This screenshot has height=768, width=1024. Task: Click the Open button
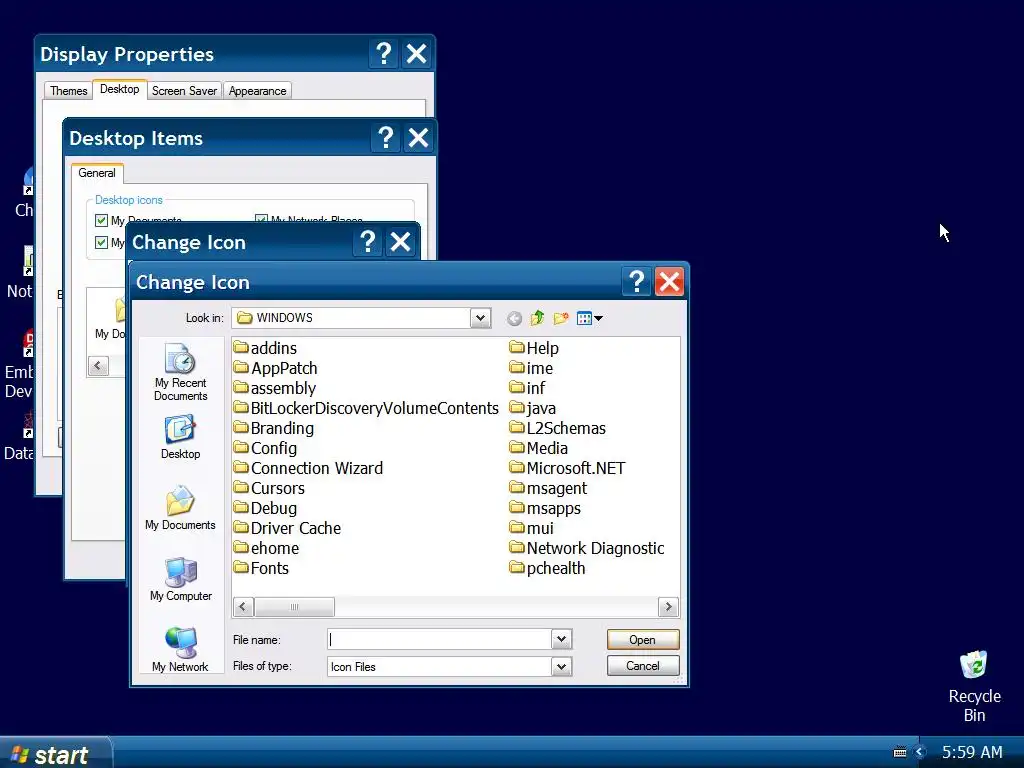click(x=643, y=640)
